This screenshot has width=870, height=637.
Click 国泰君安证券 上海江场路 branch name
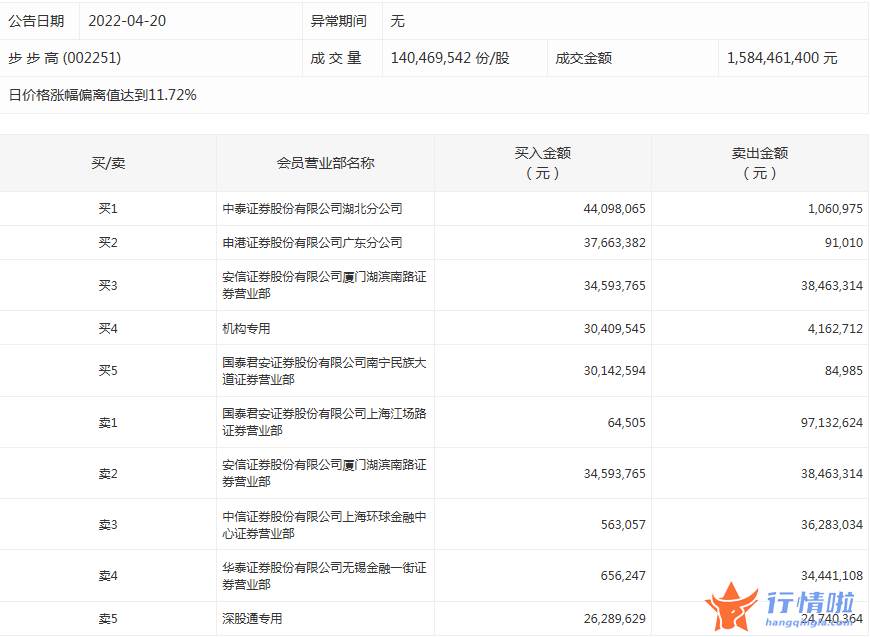click(x=324, y=422)
